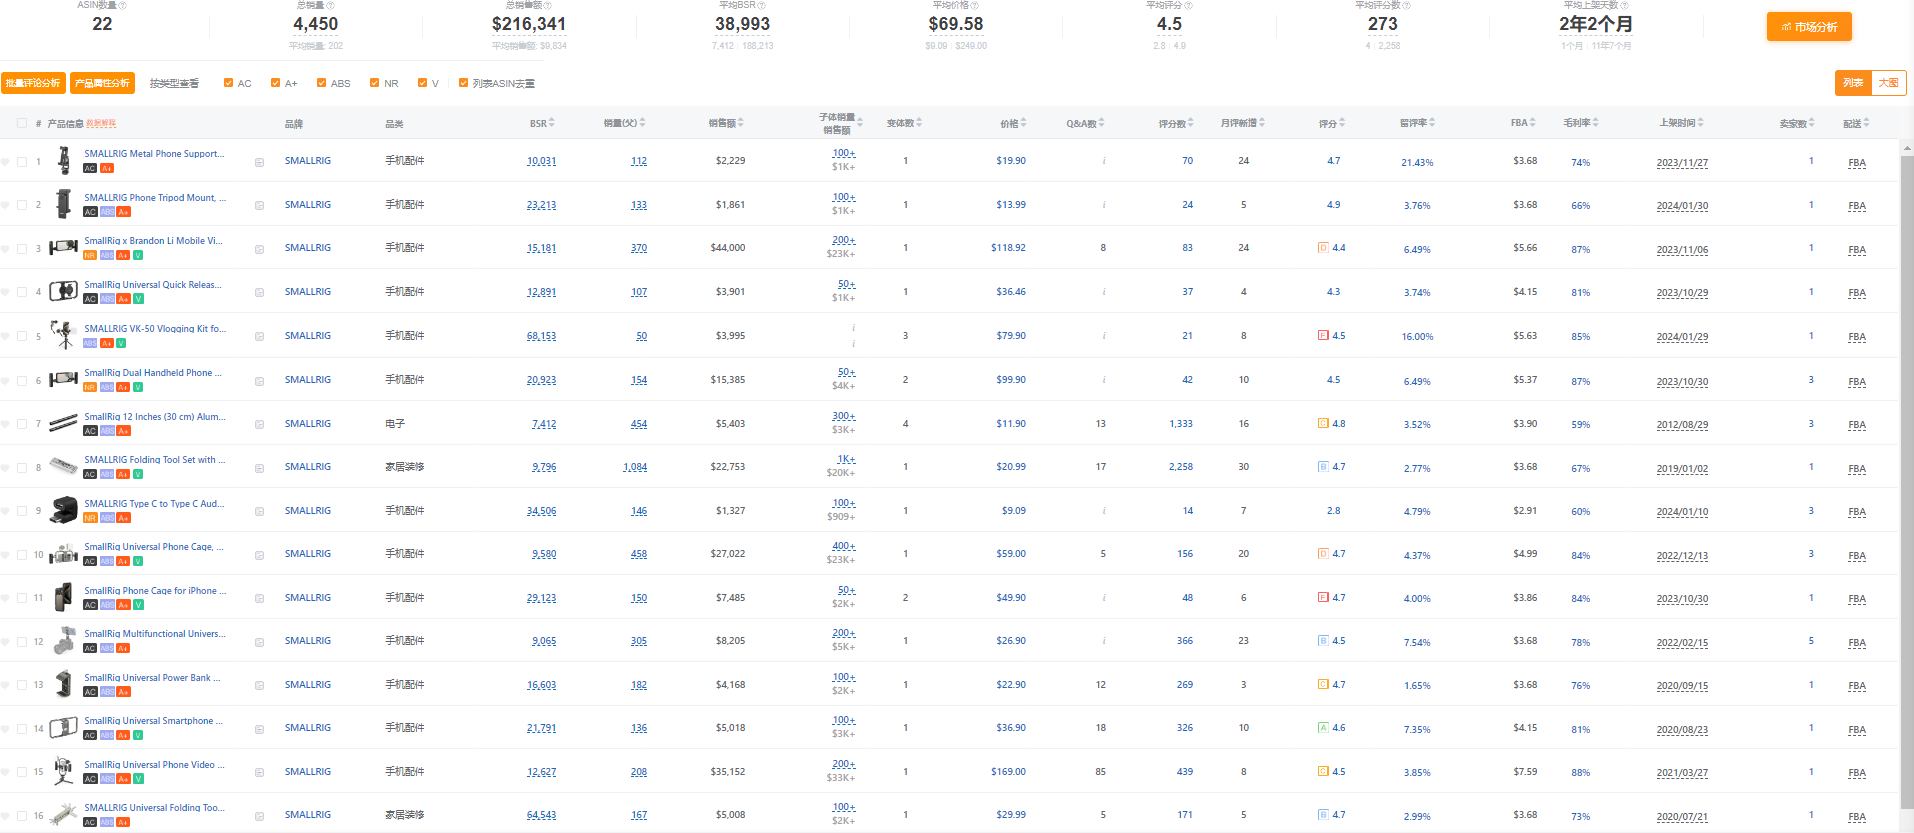This screenshot has height=833, width=1914.
Task: Click the help icon next to 平均上架天数
Action: (1625, 6)
